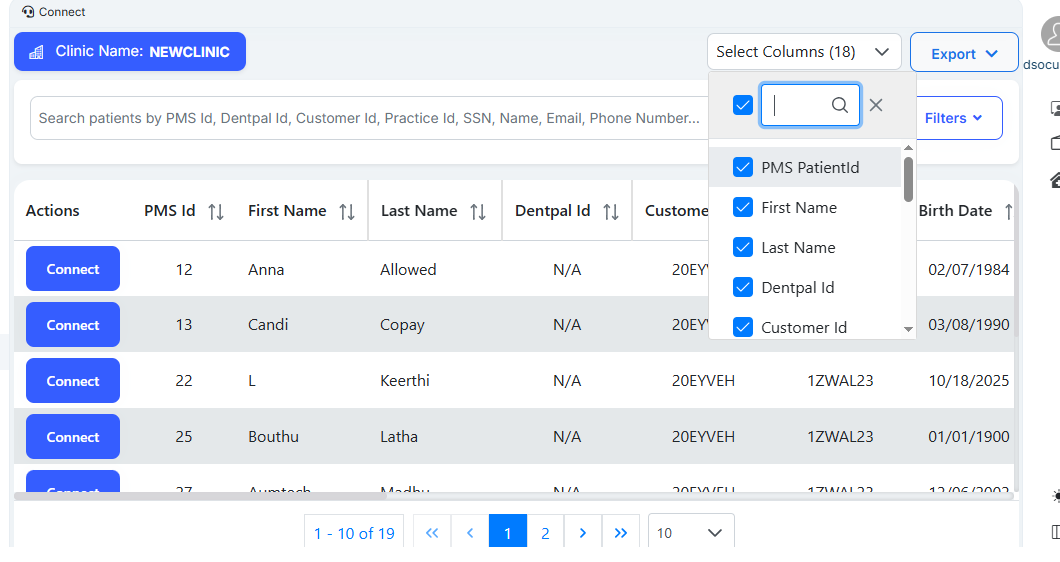1060x562 pixels.
Task: Go to the last page with double chevron
Action: tap(620, 533)
